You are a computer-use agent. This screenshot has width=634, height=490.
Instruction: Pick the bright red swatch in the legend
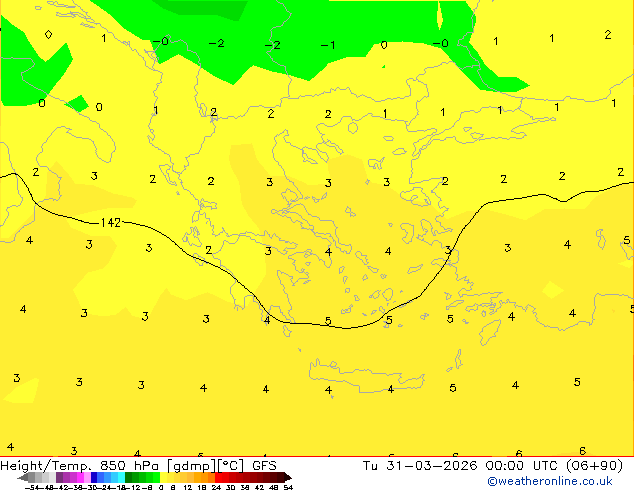click(218, 477)
